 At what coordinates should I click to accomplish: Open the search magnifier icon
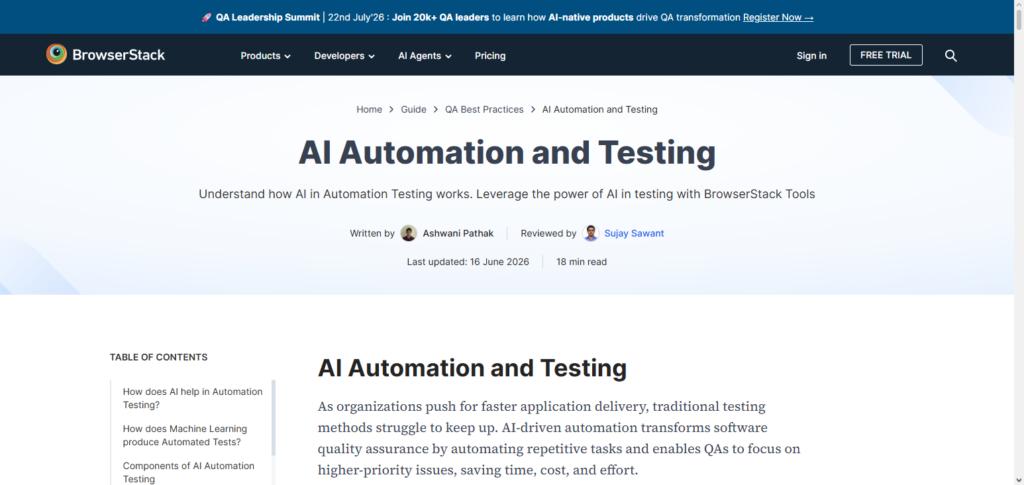[x=951, y=55]
